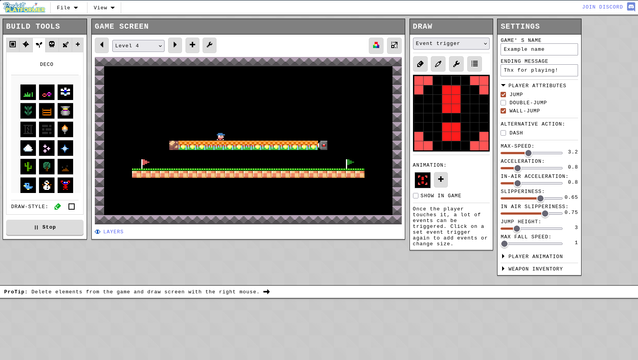The image size is (638, 360).
Task: Pick the blue bird deco tile
Action: (x=28, y=185)
